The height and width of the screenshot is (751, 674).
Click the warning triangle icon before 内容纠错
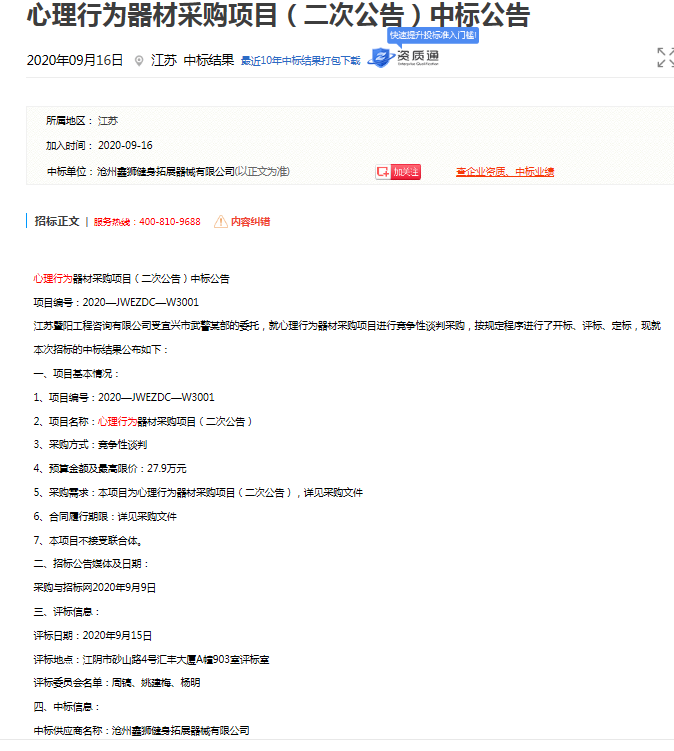click(x=220, y=222)
